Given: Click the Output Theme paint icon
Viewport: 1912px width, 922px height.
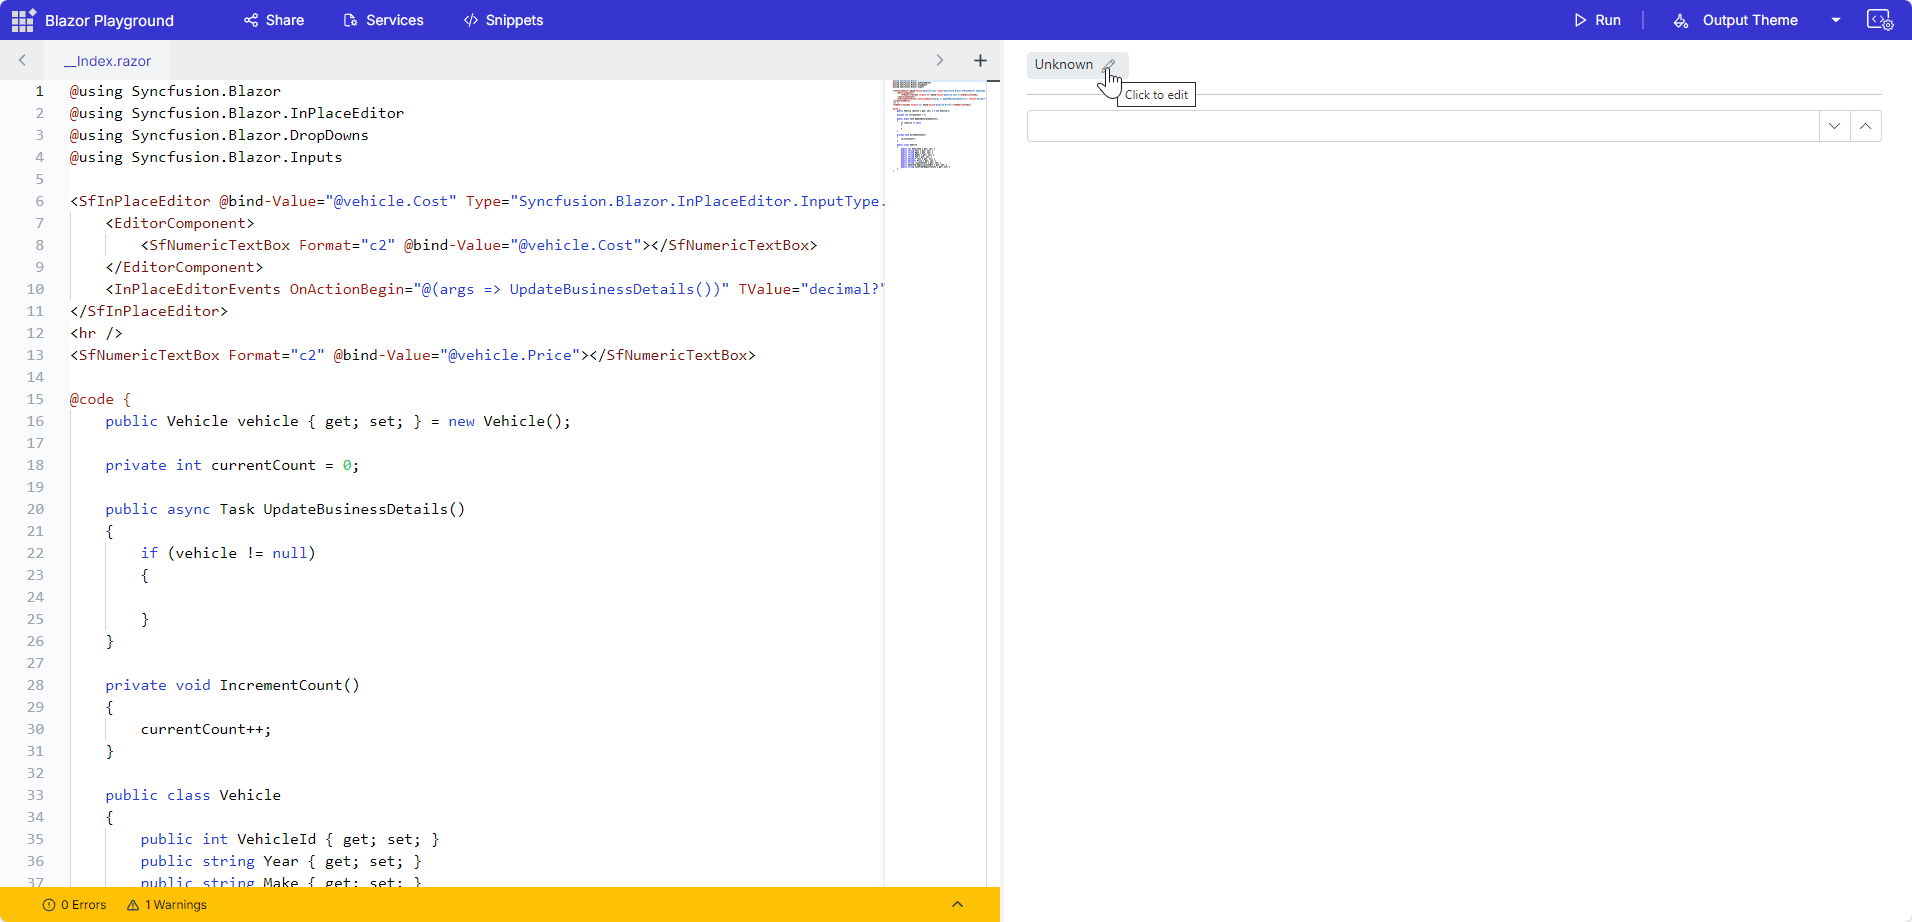Looking at the screenshot, I should 1681,20.
